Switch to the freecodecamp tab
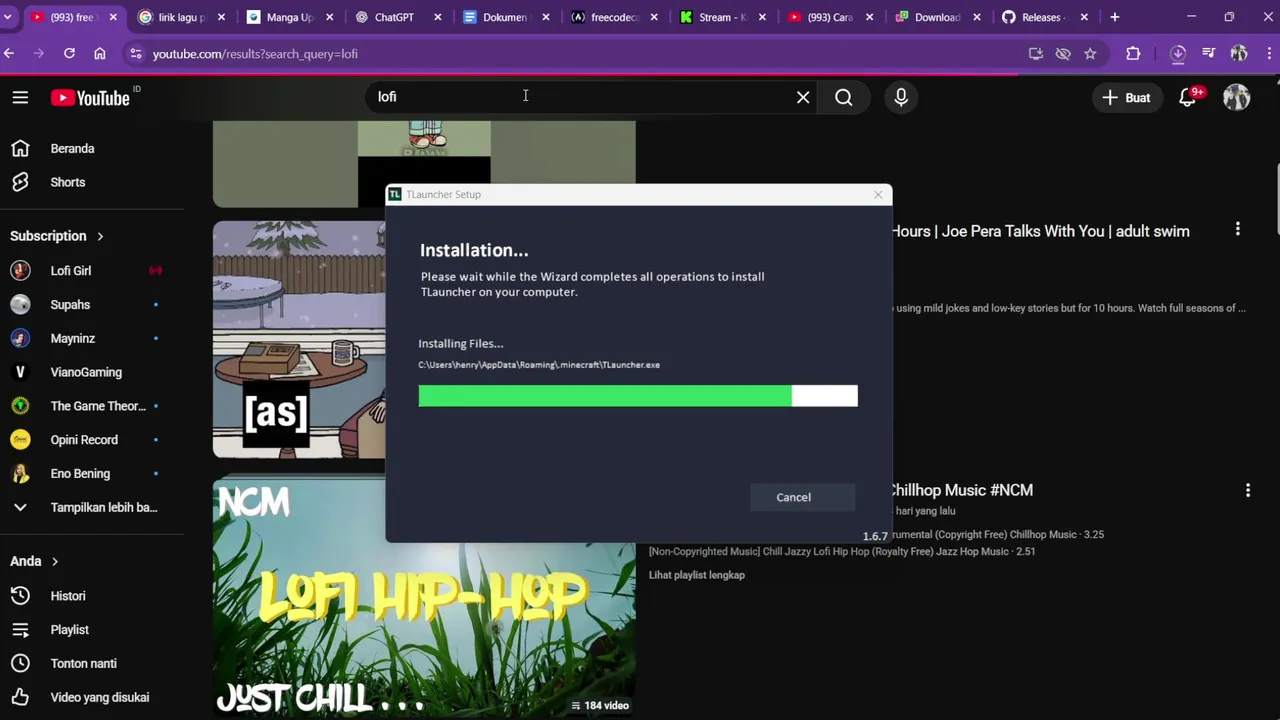This screenshot has width=1280, height=720. click(612, 17)
